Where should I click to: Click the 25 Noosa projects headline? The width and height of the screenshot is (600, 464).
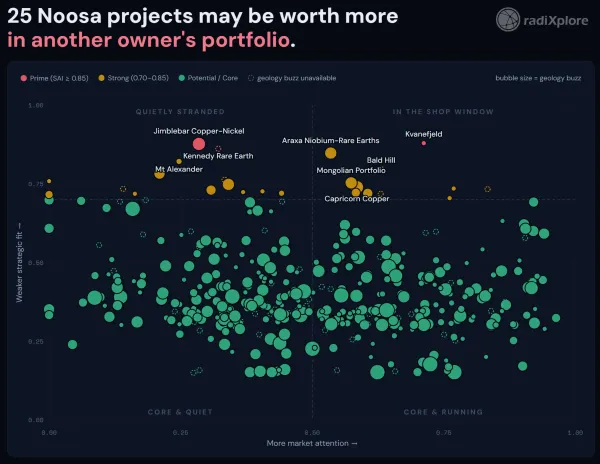[203, 16]
